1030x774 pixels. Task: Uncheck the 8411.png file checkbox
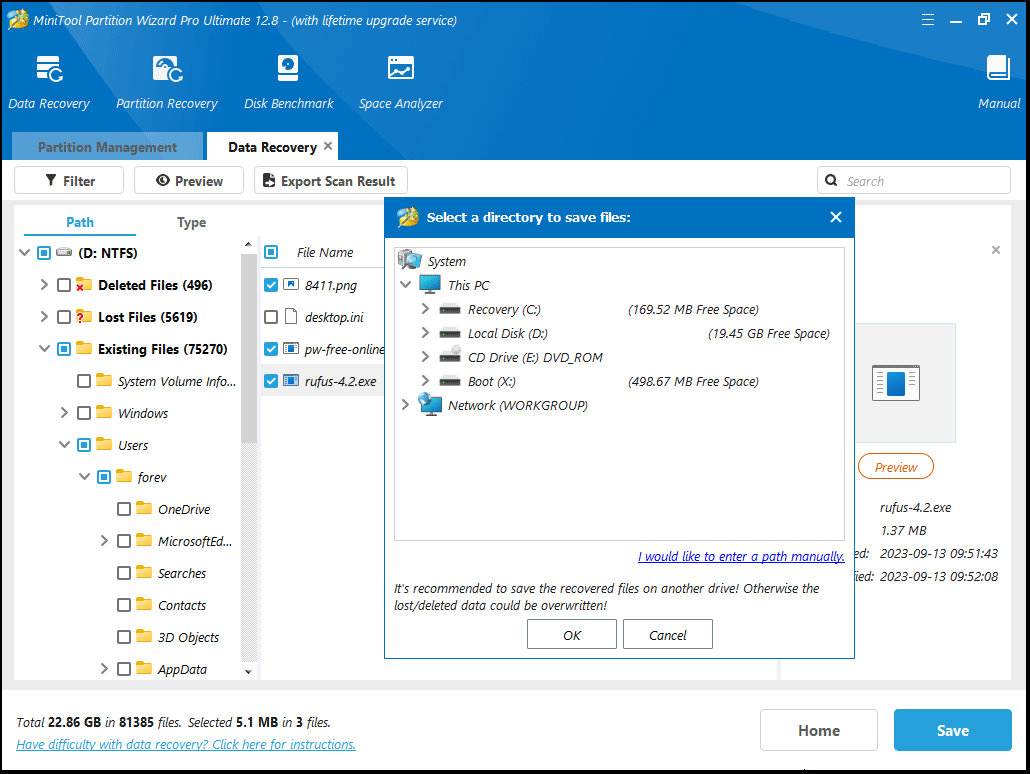point(271,285)
